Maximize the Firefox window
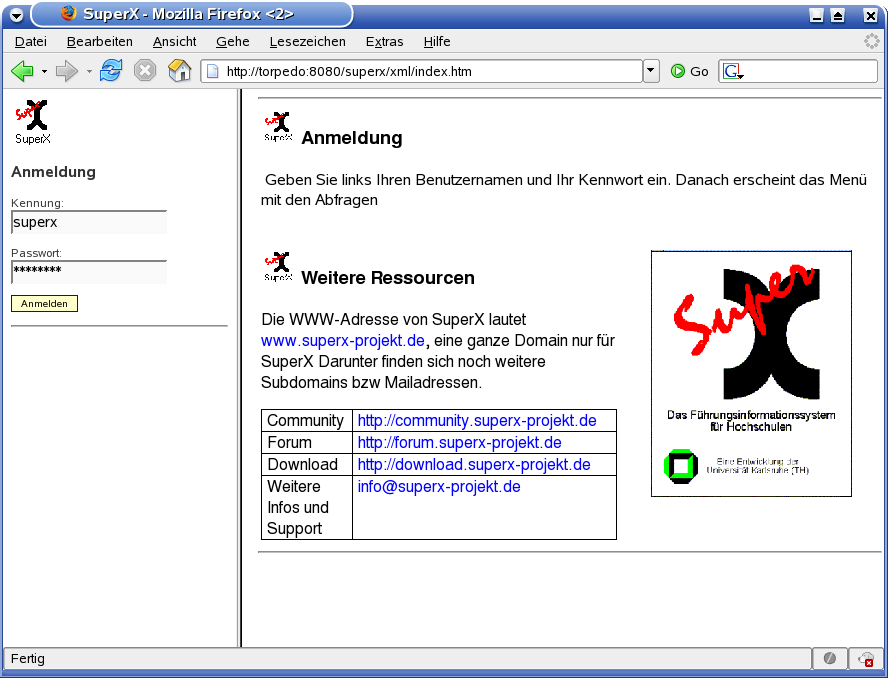This screenshot has width=888, height=678. [x=838, y=15]
